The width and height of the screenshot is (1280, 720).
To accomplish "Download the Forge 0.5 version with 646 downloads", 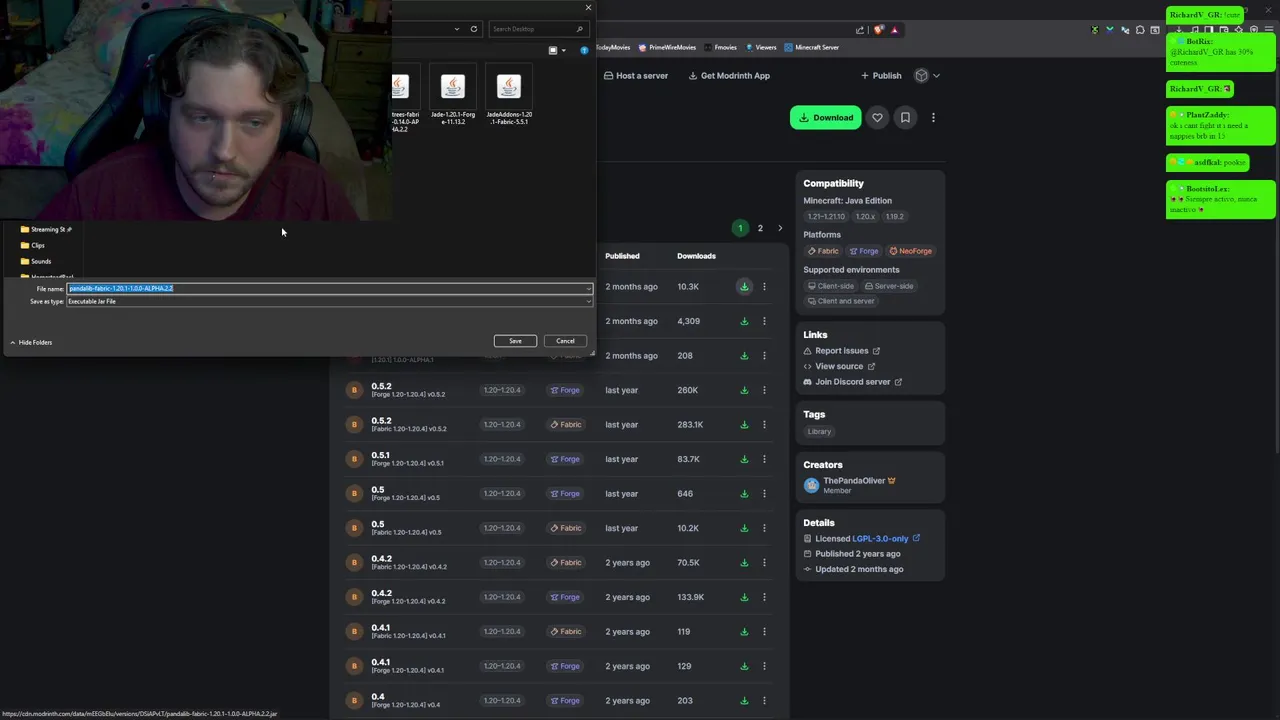I will [x=744, y=493].
